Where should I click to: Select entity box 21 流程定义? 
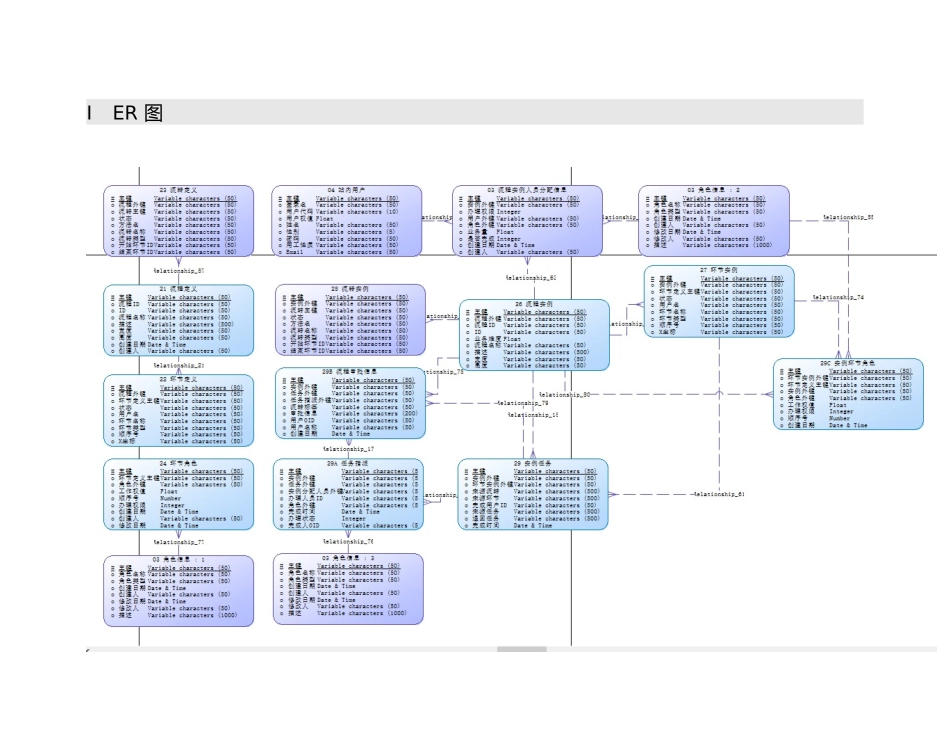point(178,321)
